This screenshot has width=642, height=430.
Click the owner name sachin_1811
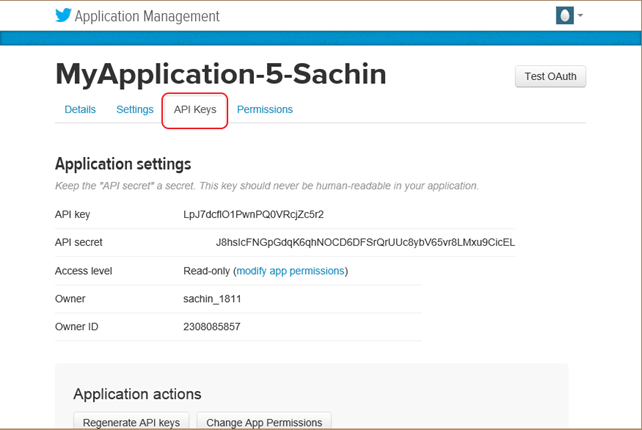pos(212,299)
